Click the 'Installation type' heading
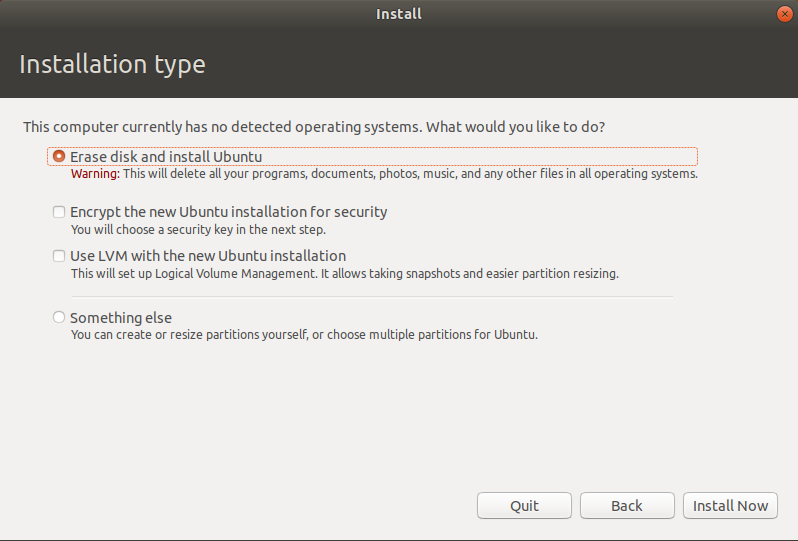 pos(112,65)
